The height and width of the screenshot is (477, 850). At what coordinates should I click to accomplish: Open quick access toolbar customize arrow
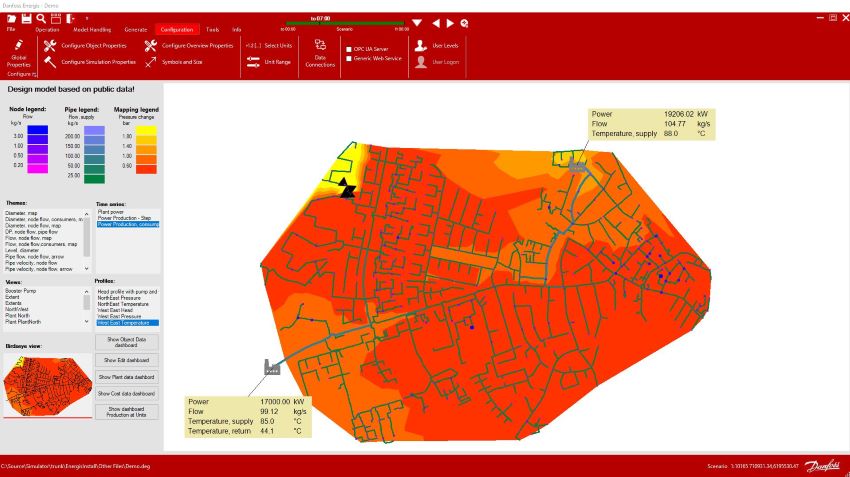coord(87,18)
